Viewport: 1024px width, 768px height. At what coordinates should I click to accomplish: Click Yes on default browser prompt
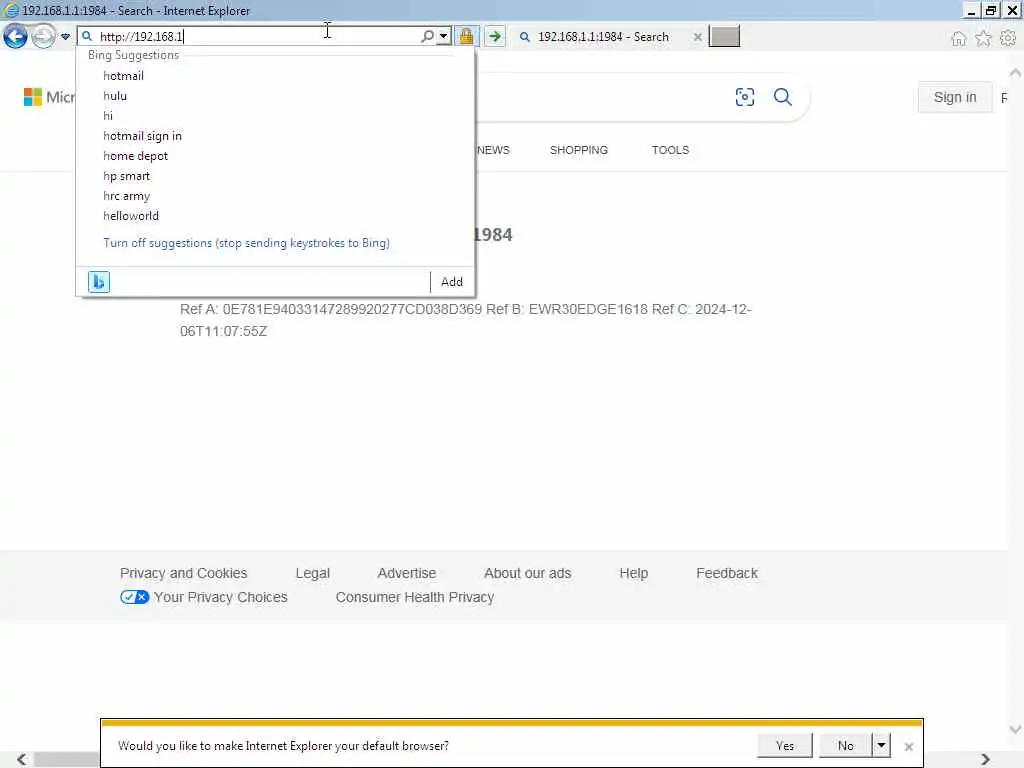point(784,746)
